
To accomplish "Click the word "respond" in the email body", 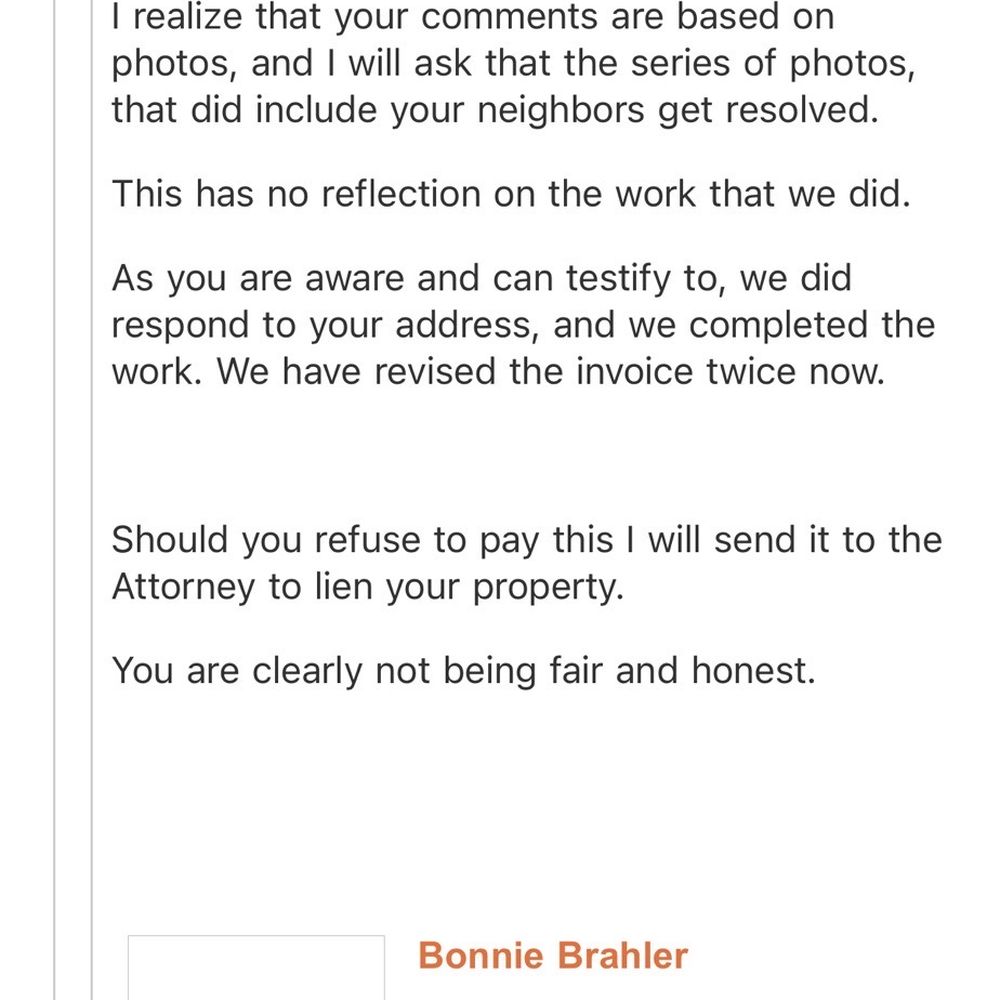I will click(181, 327).
